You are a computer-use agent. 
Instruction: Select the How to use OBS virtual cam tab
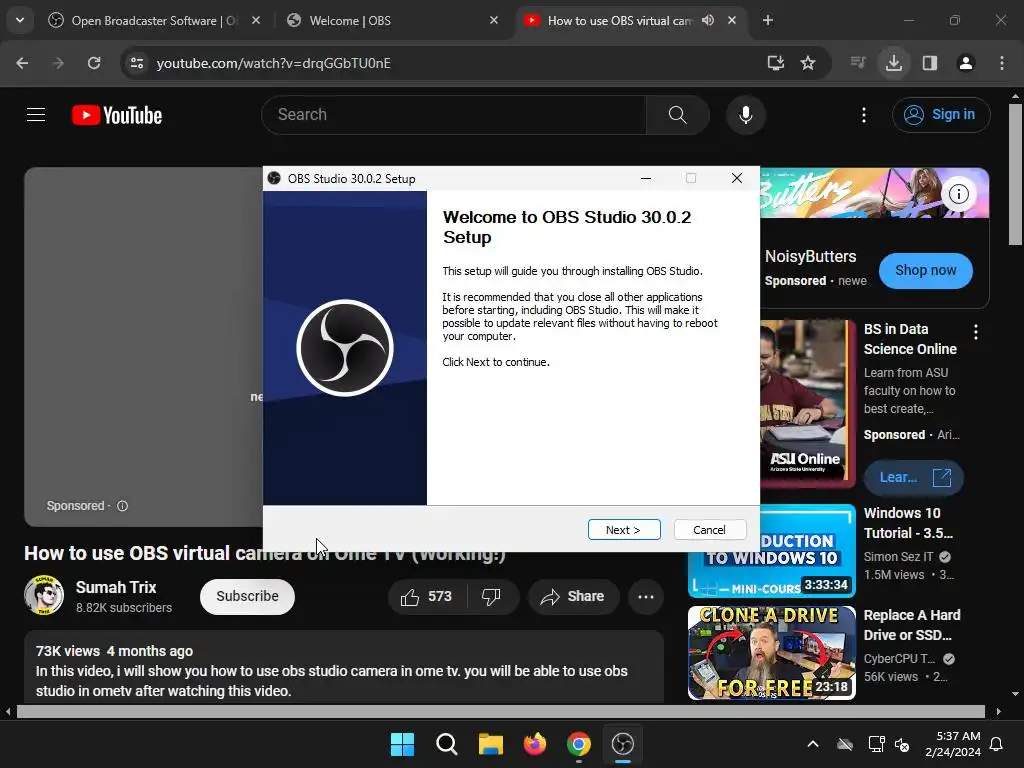(x=620, y=21)
